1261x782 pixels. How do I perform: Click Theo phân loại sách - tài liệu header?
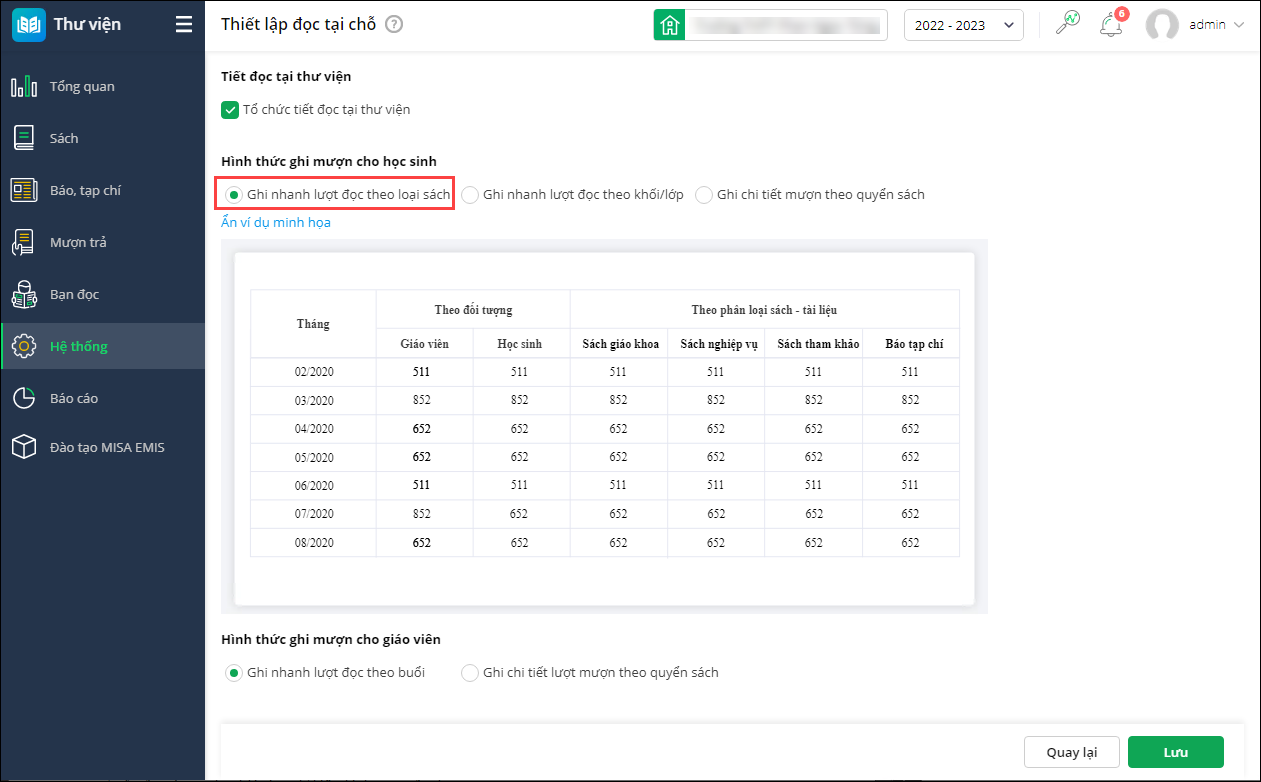(765, 310)
